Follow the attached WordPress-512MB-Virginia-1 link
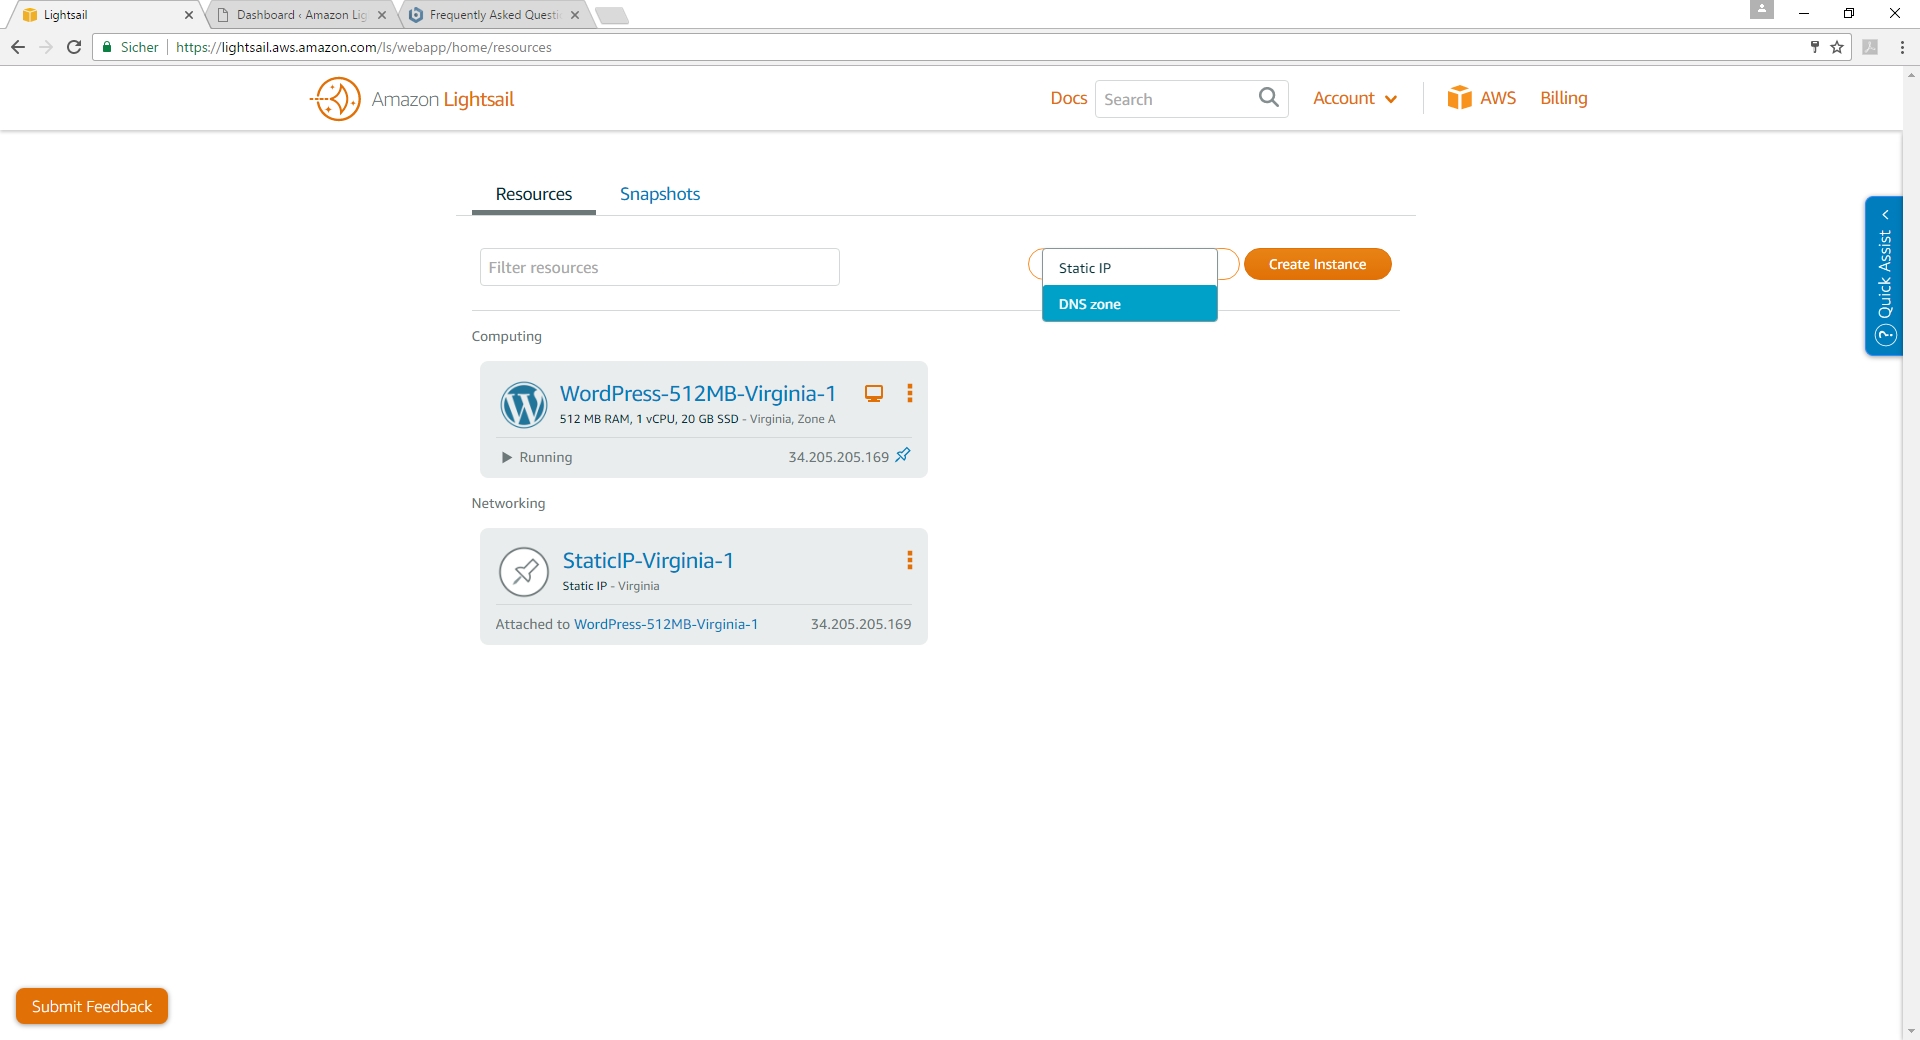 tap(666, 624)
